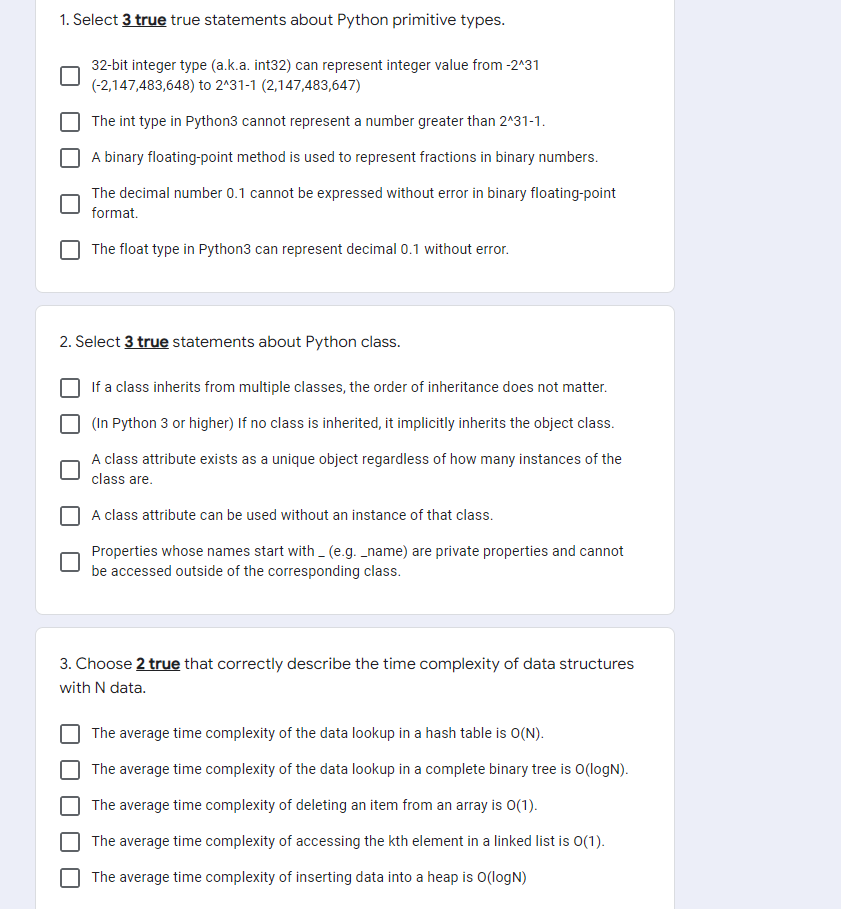Click question 1 heading about primitive types
The width and height of the screenshot is (841, 909).
[x=282, y=19]
